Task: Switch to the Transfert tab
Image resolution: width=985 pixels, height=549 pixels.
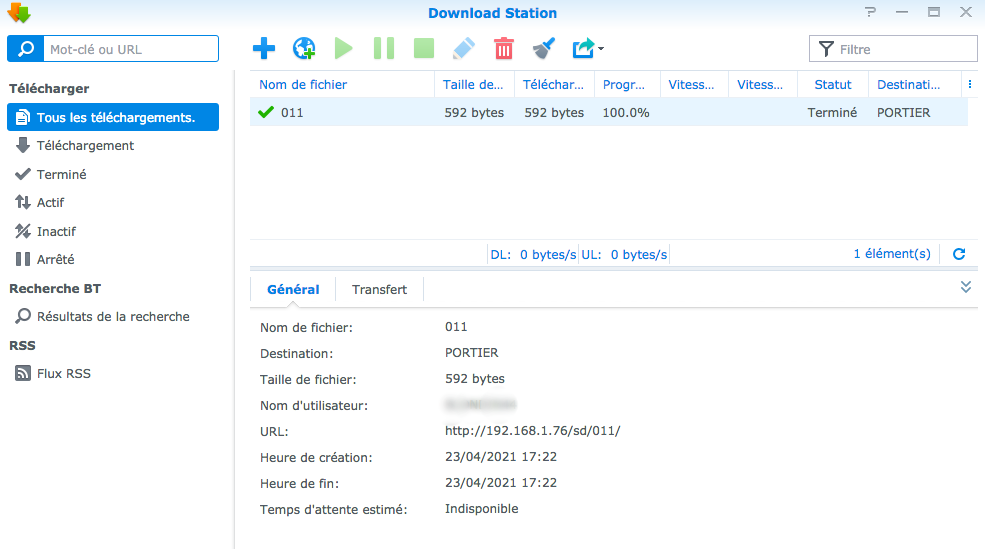Action: click(379, 289)
